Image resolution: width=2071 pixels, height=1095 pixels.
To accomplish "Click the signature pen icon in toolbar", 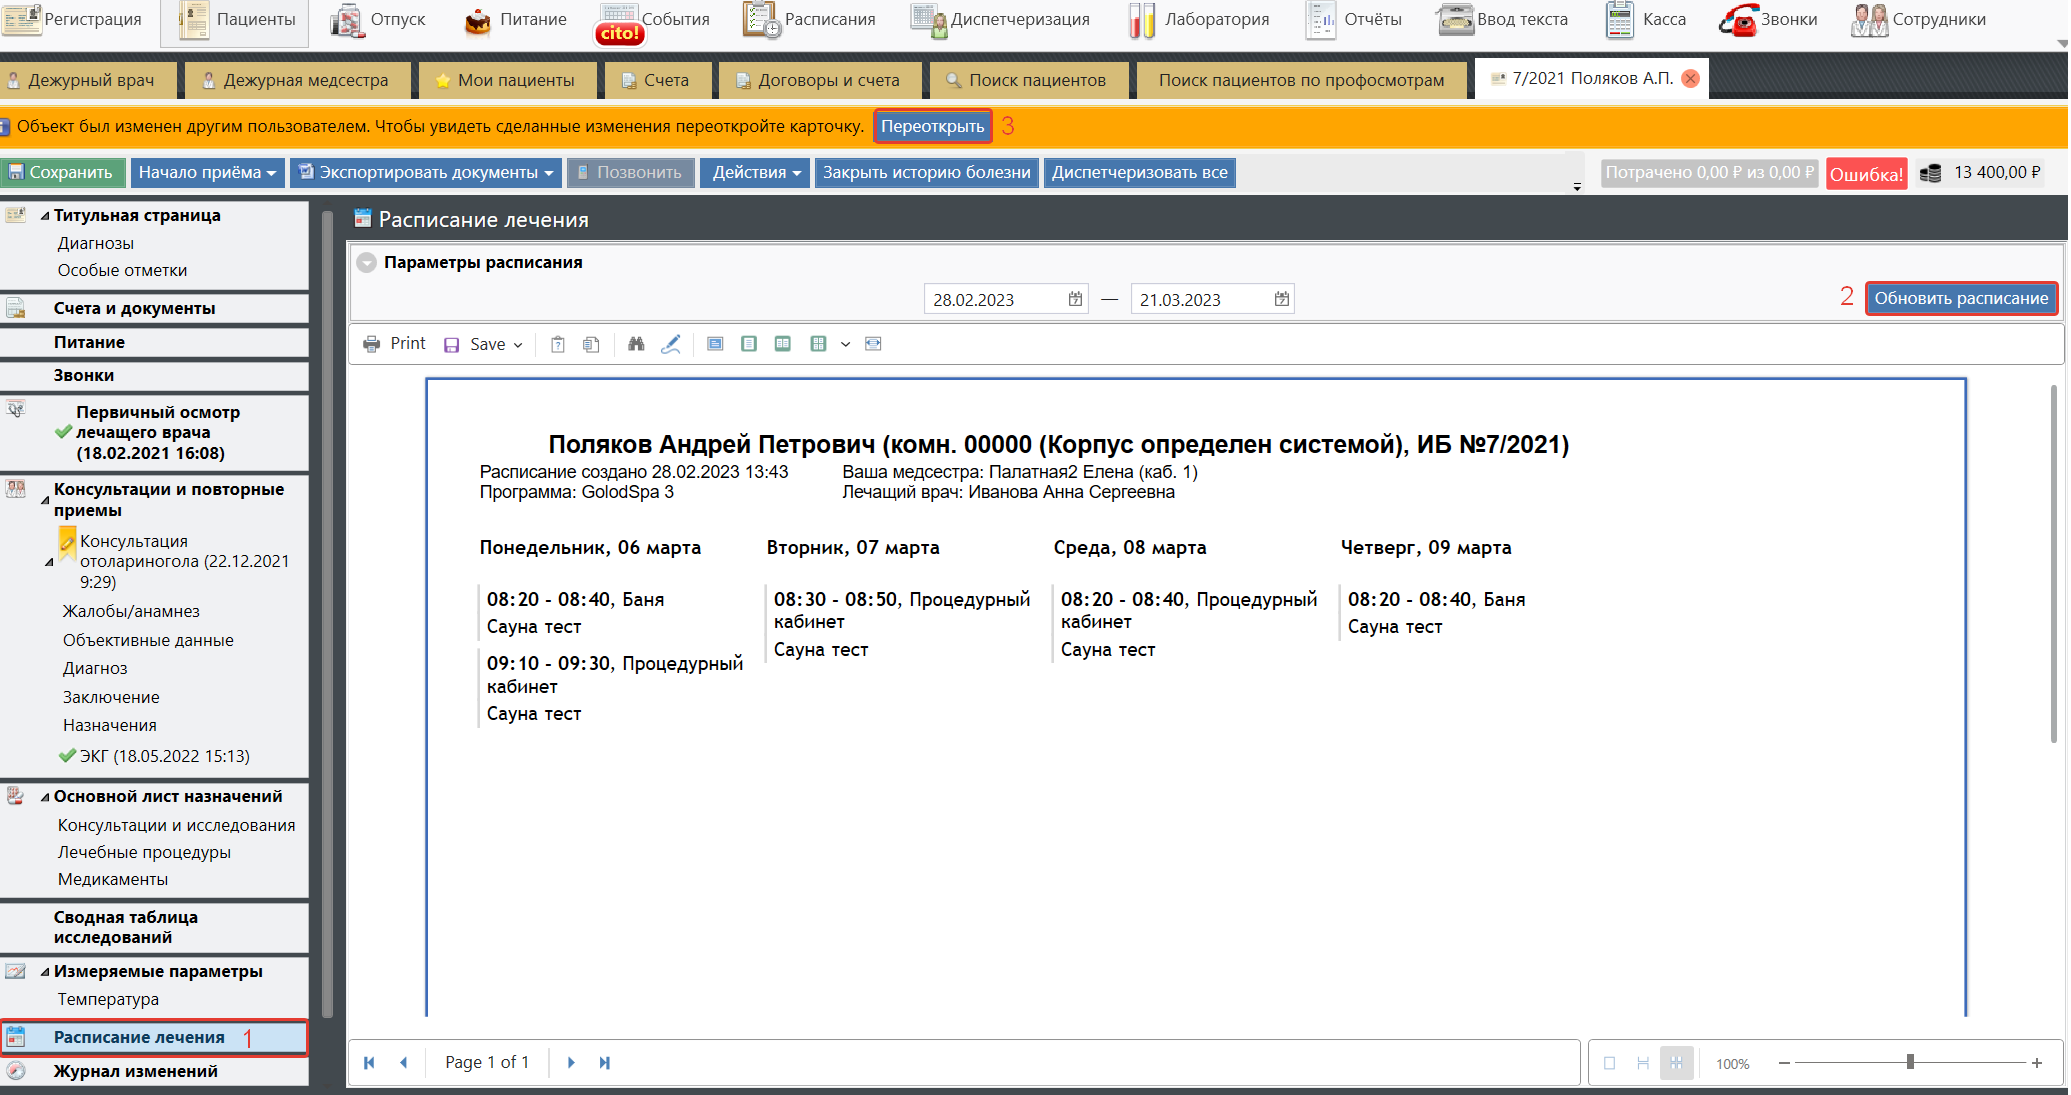I will (671, 344).
